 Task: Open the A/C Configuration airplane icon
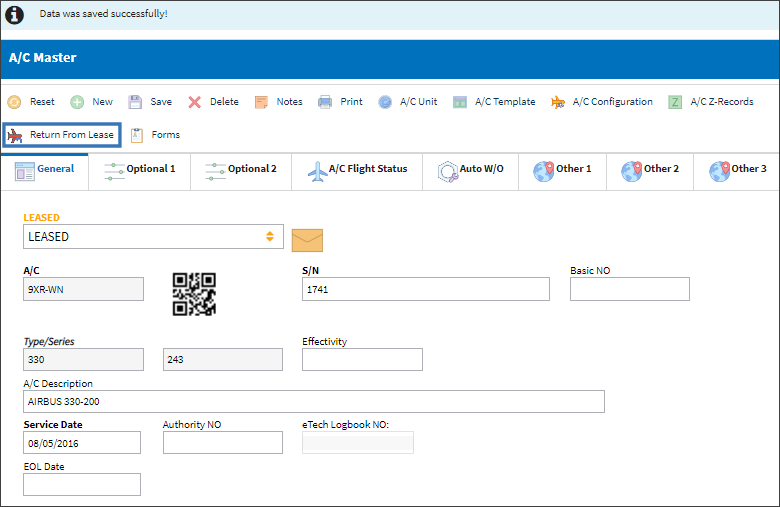pos(558,102)
